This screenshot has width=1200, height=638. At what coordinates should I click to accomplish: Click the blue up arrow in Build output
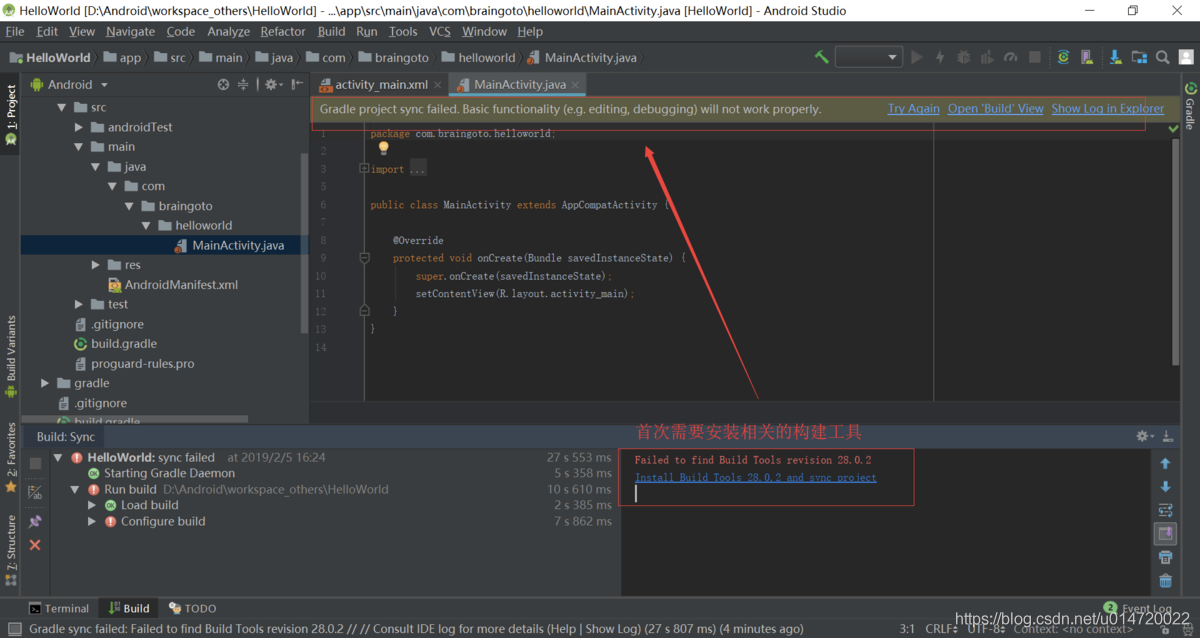click(x=1165, y=464)
